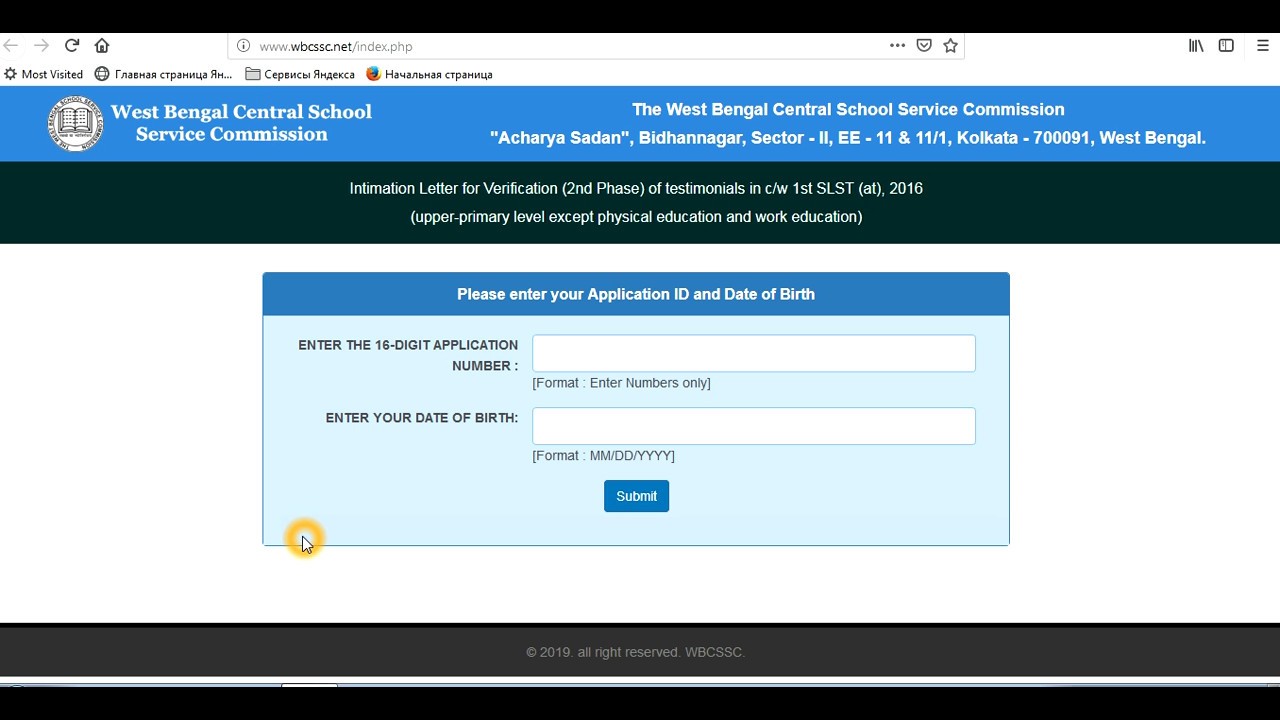1280x720 pixels.
Task: Click the '[Format : MM/DD/YYYY]' hint text
Action: (x=603, y=456)
